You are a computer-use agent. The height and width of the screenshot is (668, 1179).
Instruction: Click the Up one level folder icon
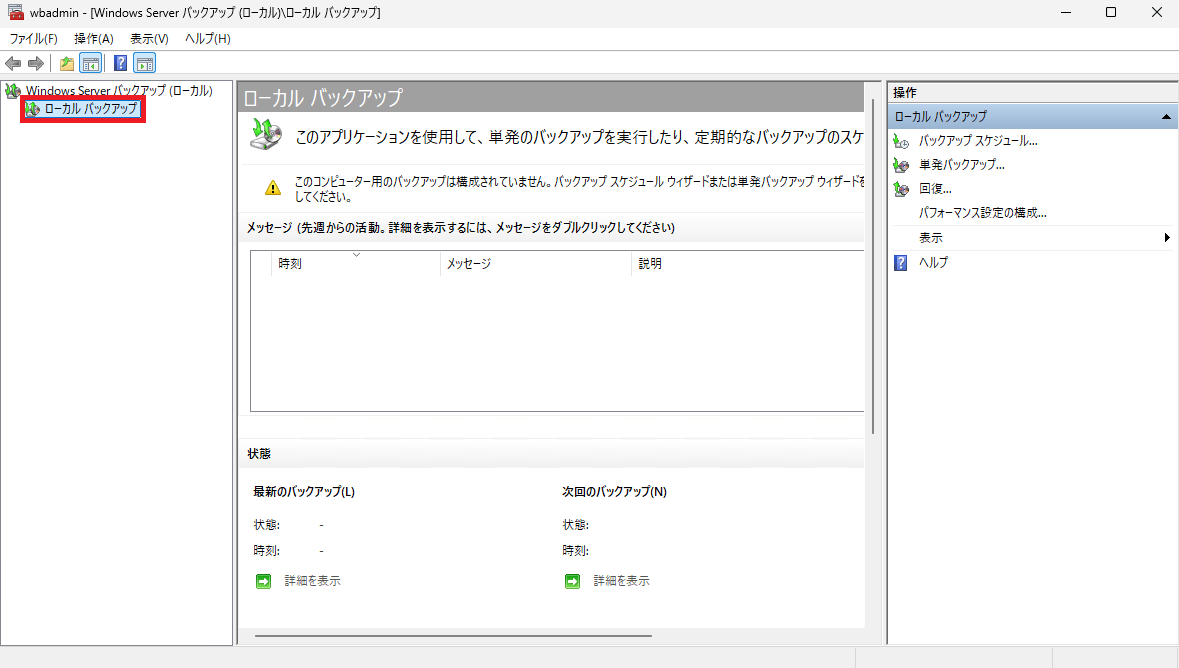point(67,64)
